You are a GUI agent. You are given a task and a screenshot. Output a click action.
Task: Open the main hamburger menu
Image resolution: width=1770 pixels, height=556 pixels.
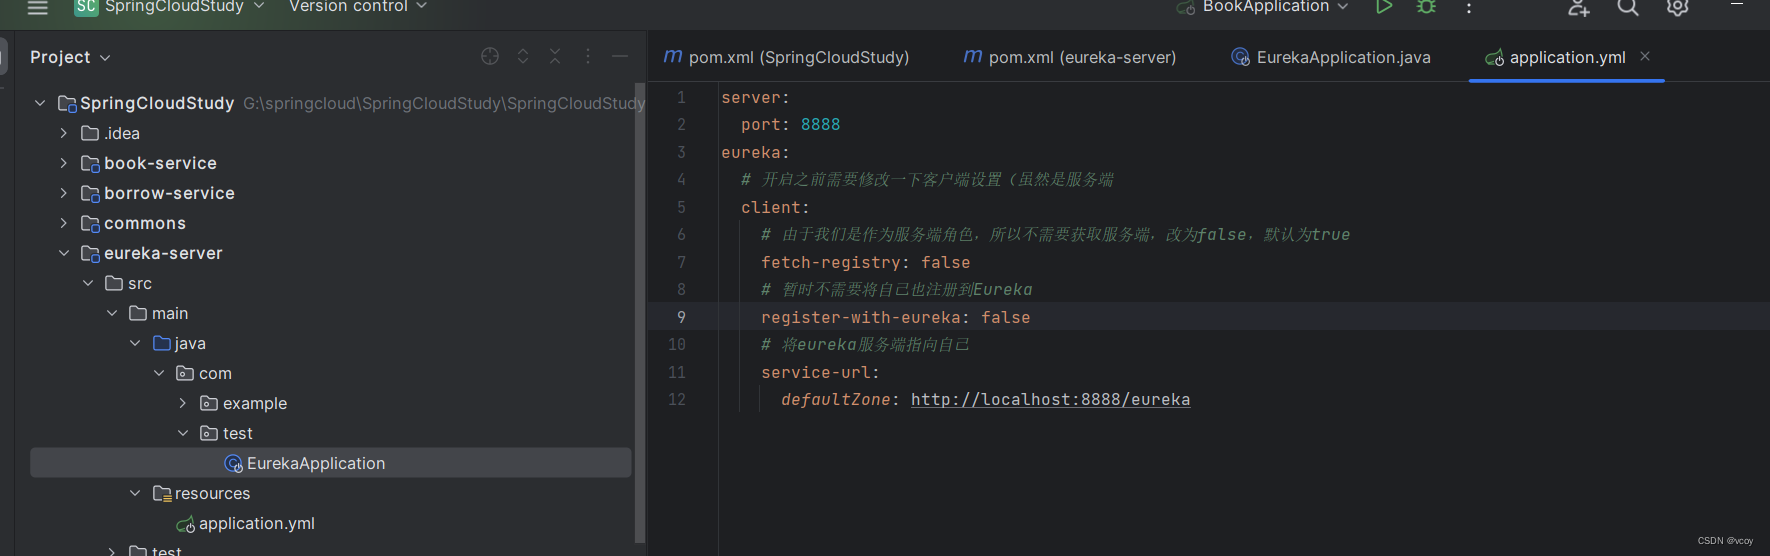pyautogui.click(x=38, y=8)
